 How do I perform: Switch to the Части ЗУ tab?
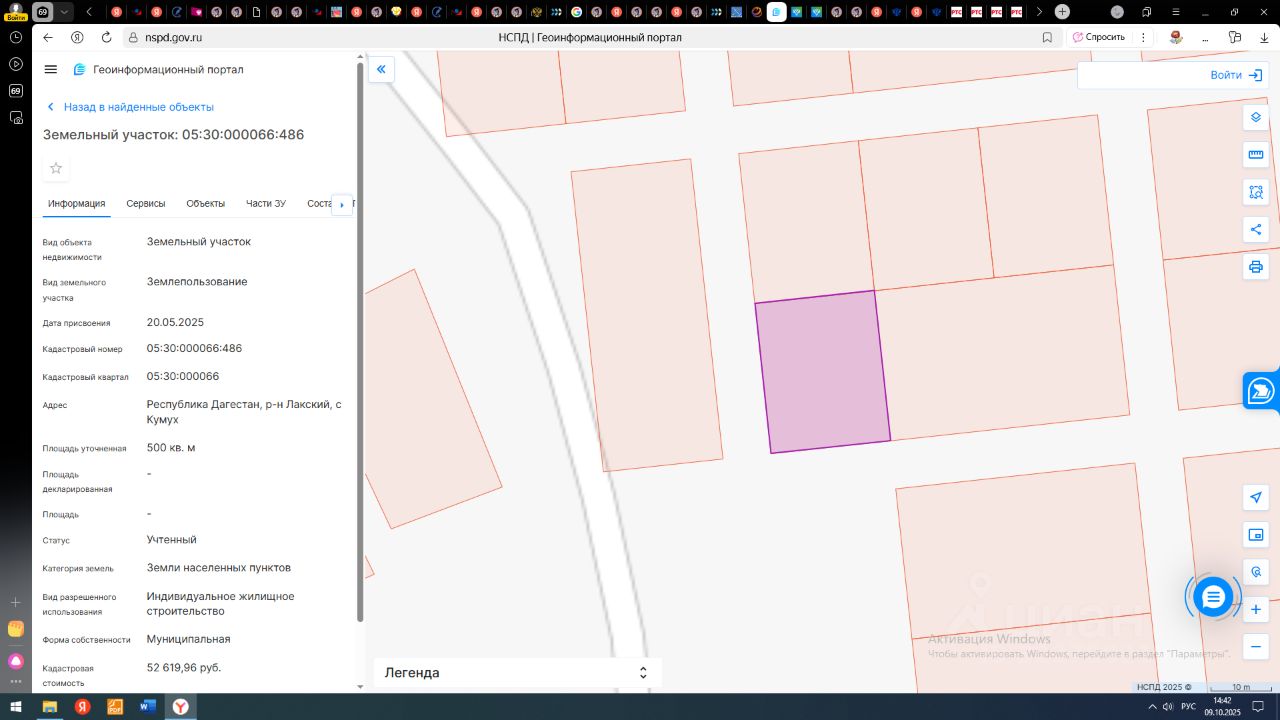pos(266,204)
